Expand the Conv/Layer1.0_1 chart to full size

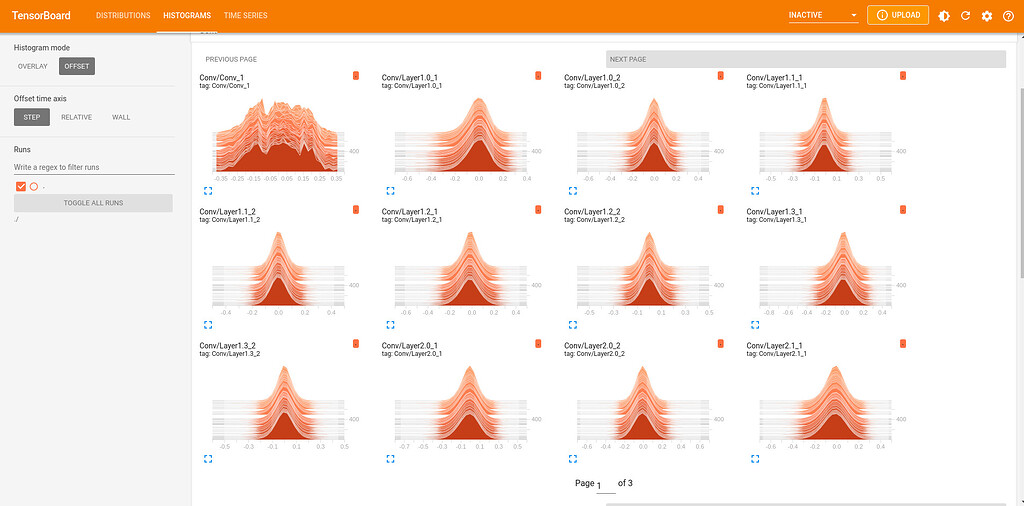390,190
